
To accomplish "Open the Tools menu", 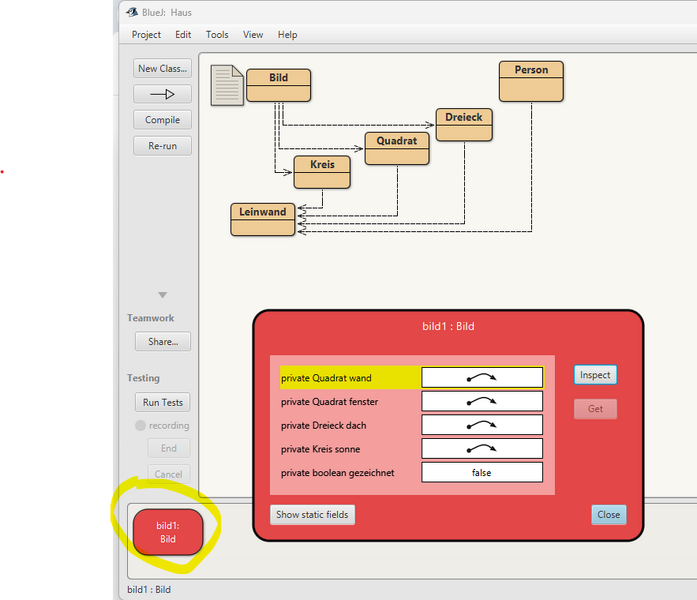I will (217, 35).
